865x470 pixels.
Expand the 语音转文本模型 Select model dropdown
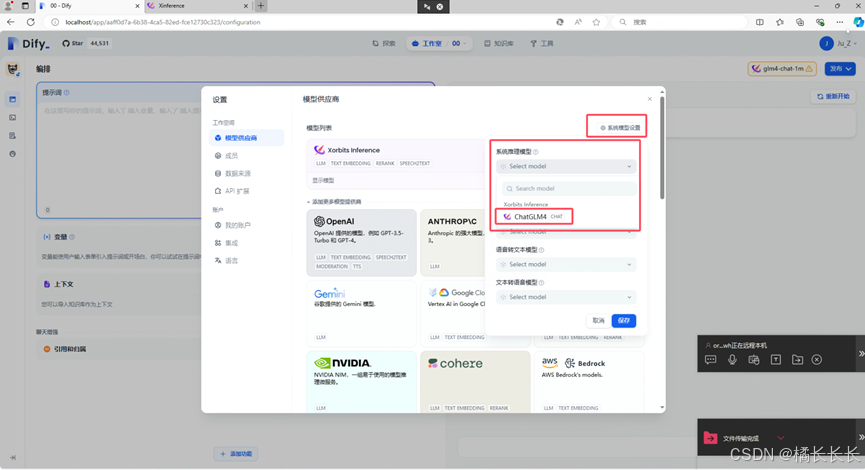(566, 264)
